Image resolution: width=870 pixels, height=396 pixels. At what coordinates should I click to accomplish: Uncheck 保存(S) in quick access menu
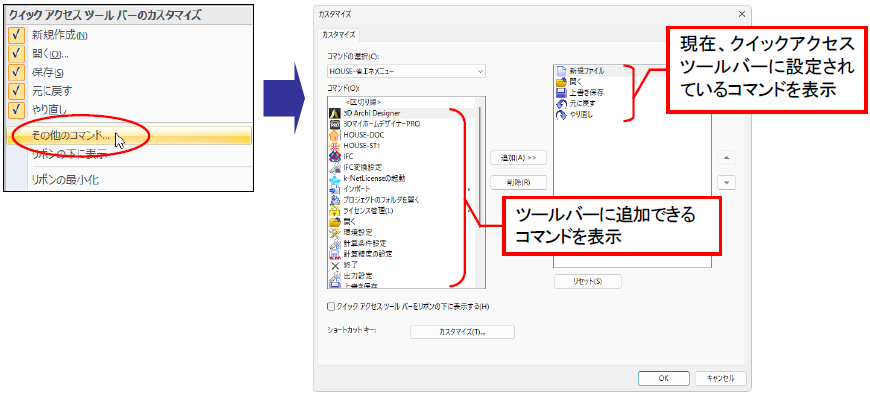coord(17,72)
